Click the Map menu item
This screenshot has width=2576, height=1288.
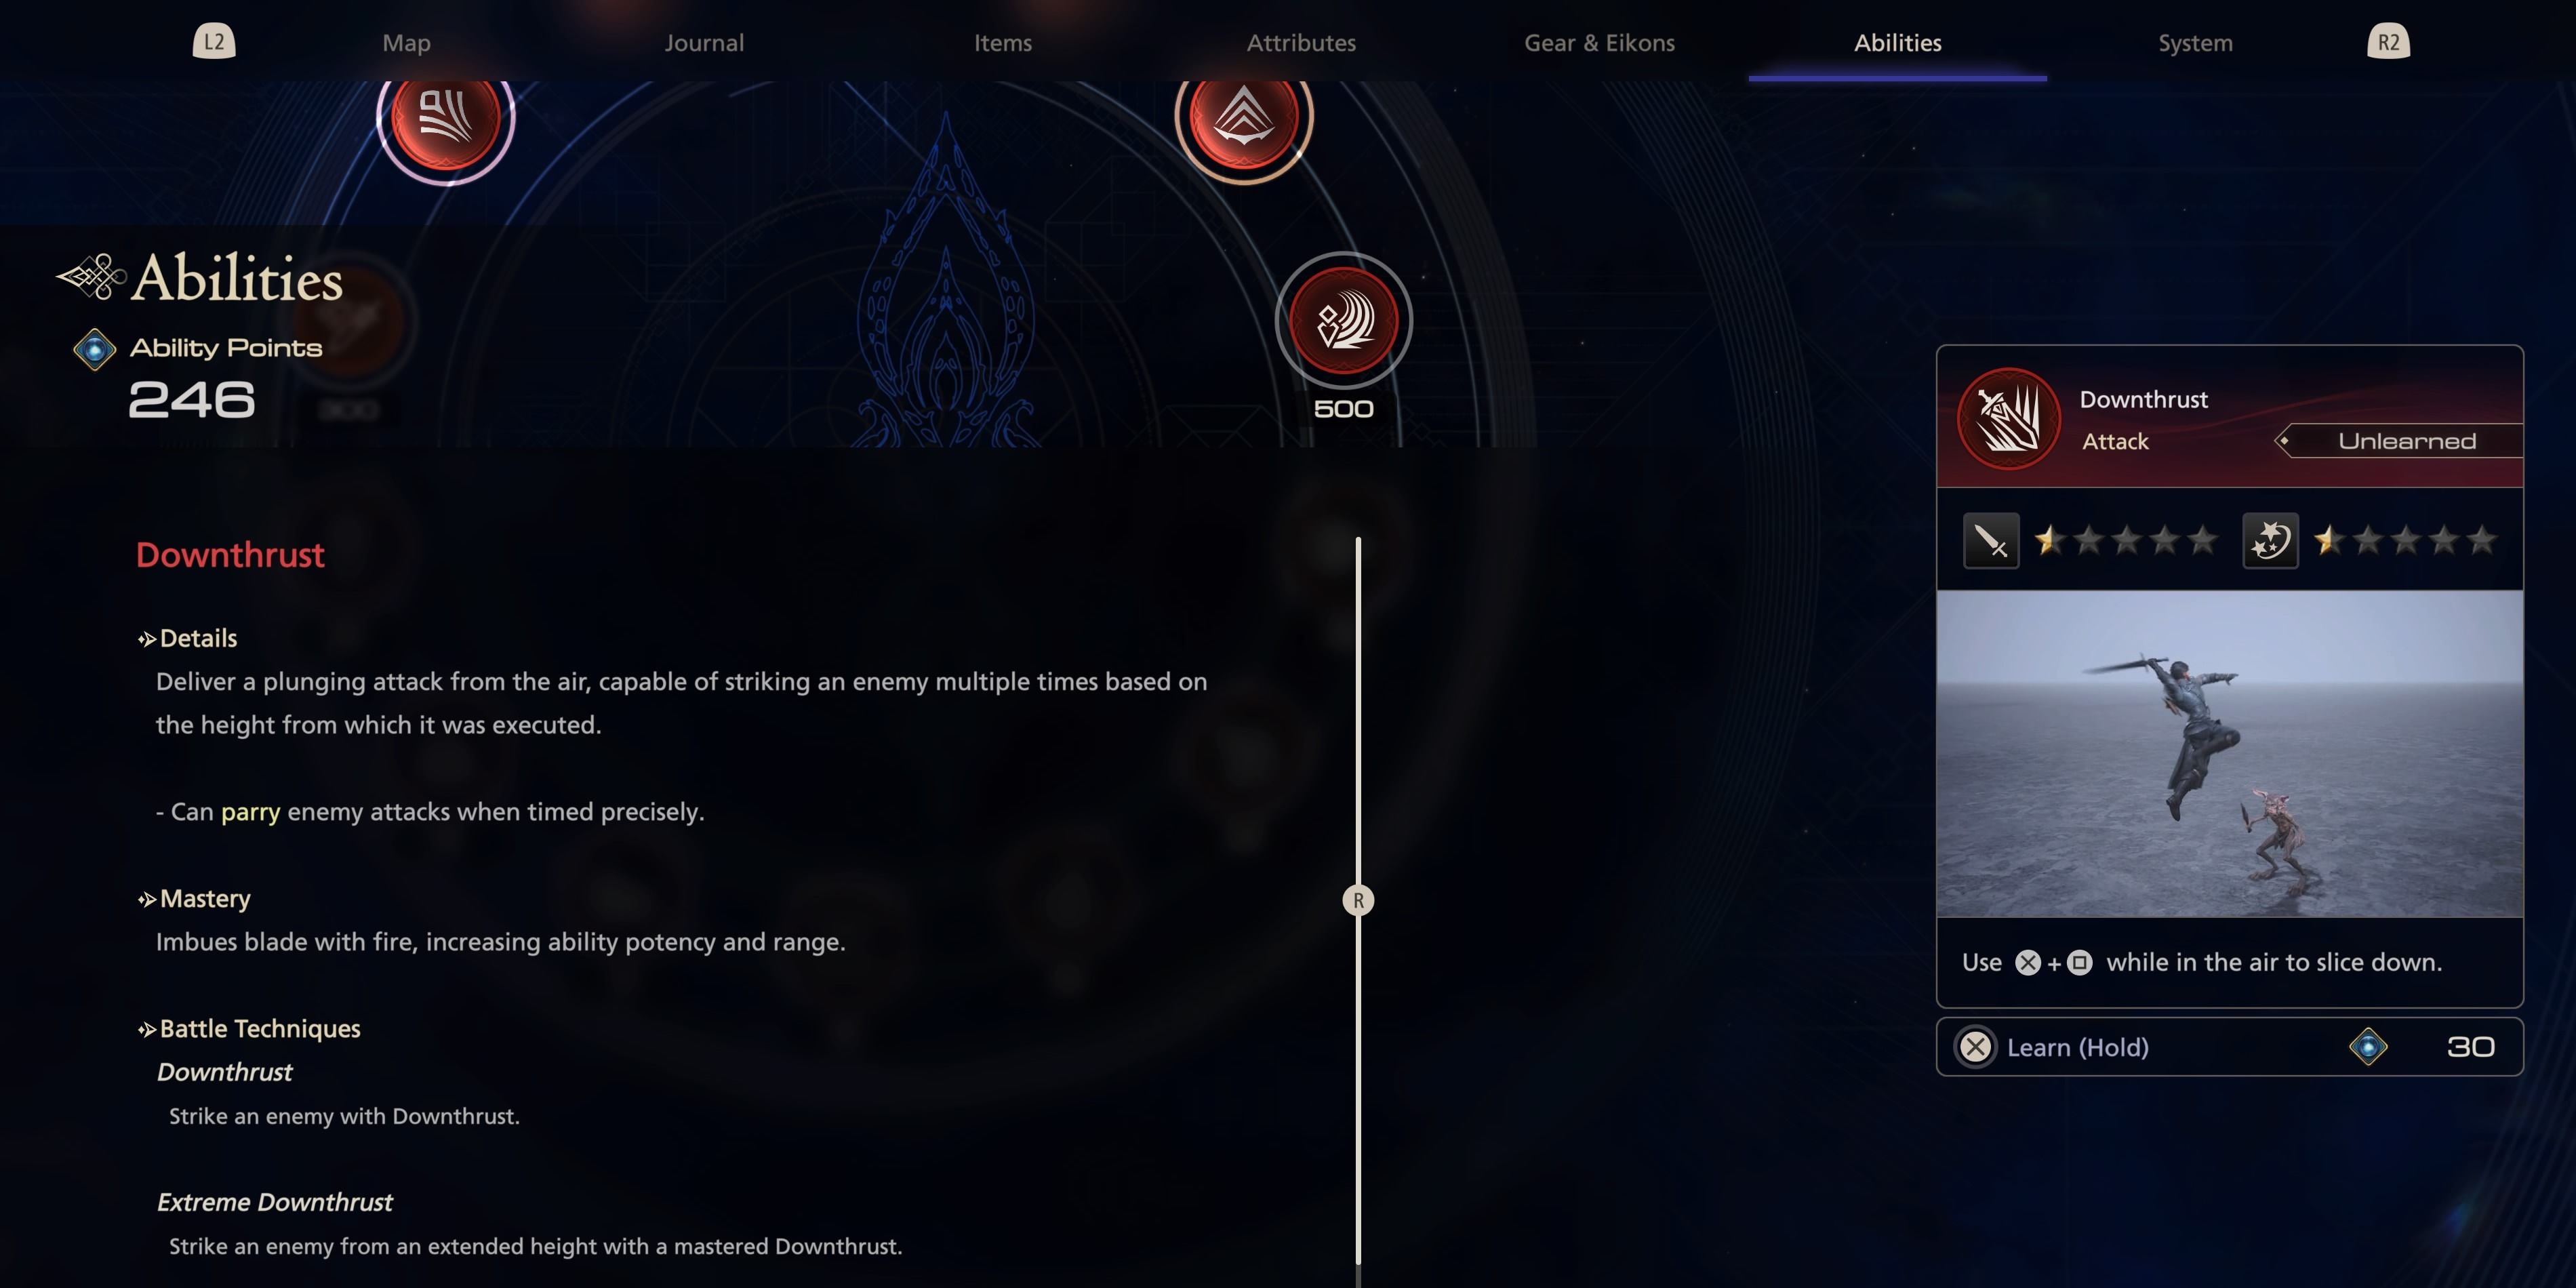(404, 41)
